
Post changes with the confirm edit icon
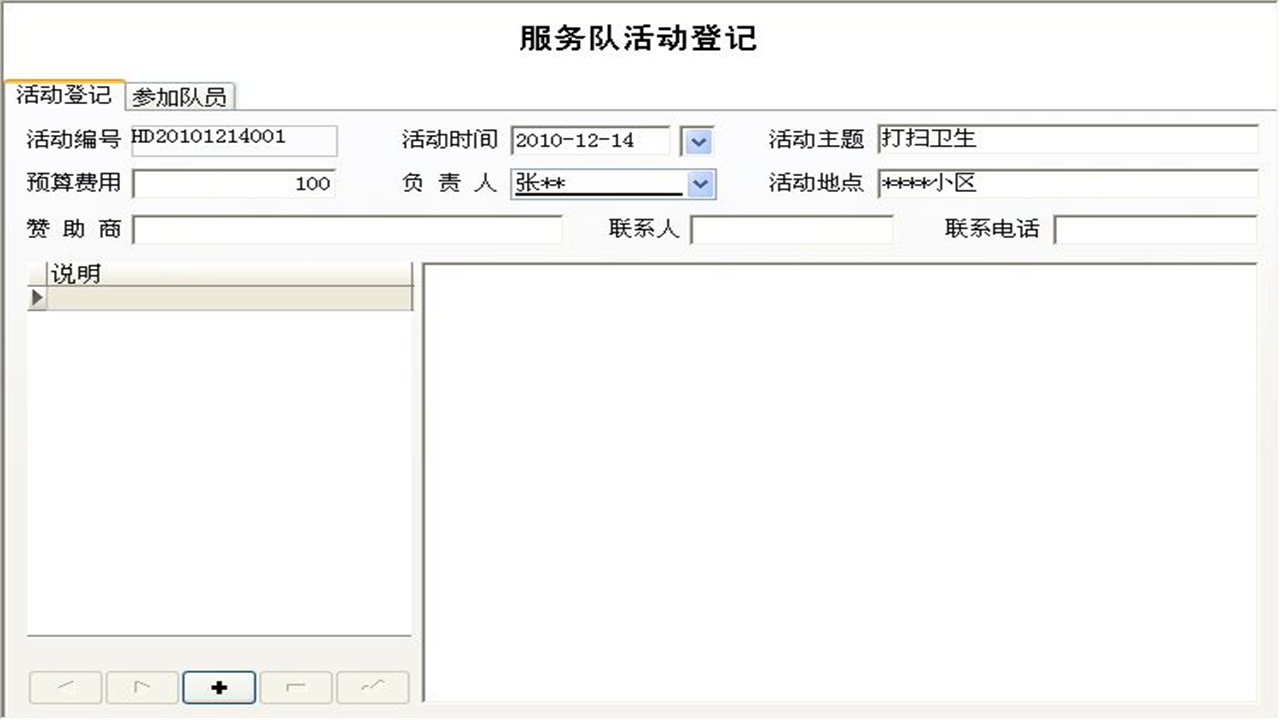pyautogui.click(x=372, y=687)
